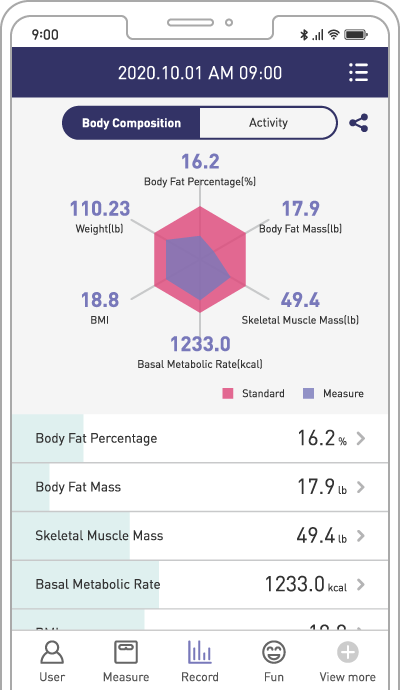Open the Basal Metabolic Rate list item
The height and width of the screenshot is (690, 400).
(x=200, y=585)
